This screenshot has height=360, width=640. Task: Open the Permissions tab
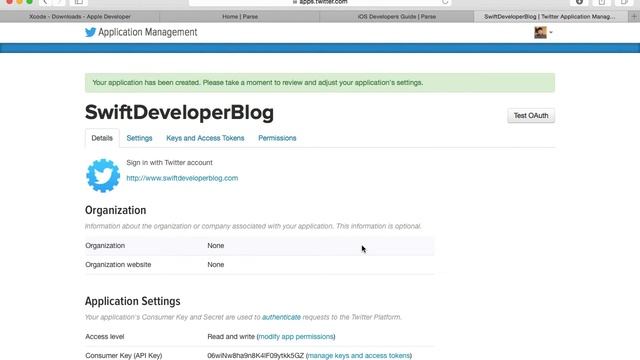277,138
